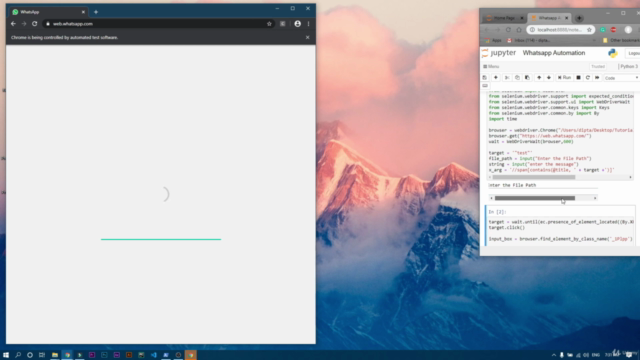
Task: Click the Trusted notebook indicator
Action: point(598,67)
